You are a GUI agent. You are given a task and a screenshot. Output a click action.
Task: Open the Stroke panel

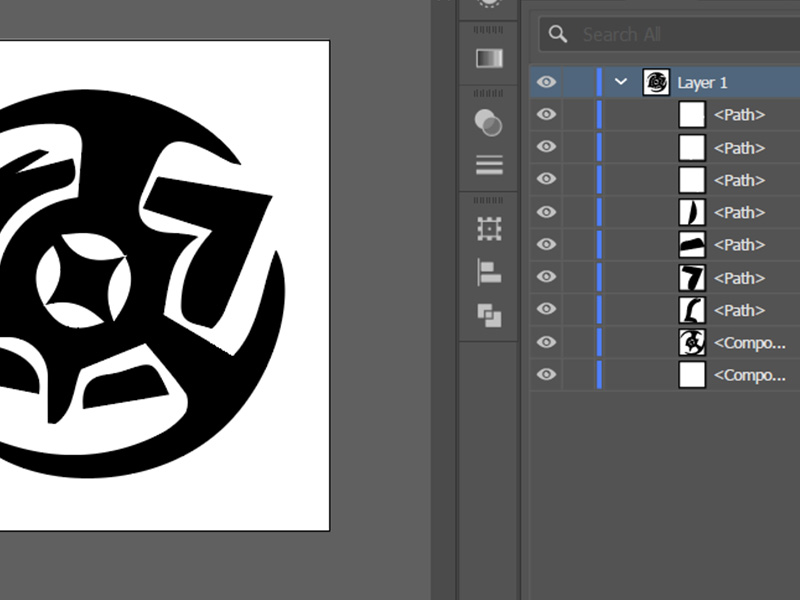[x=488, y=165]
